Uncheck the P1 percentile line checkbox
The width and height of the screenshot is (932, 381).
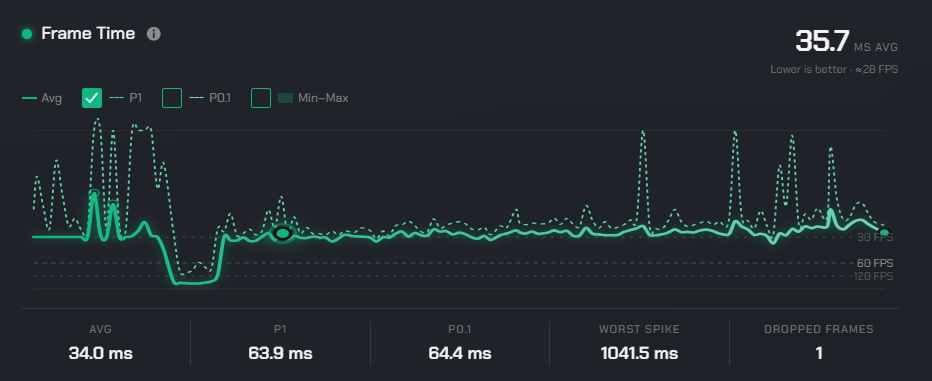[x=92, y=98]
